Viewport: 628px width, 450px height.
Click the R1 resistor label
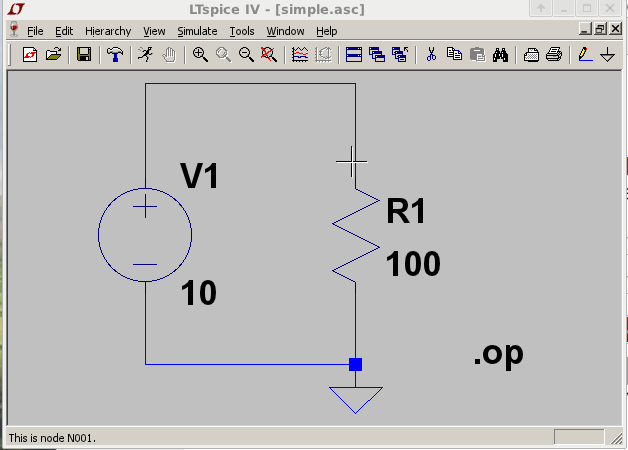(405, 211)
